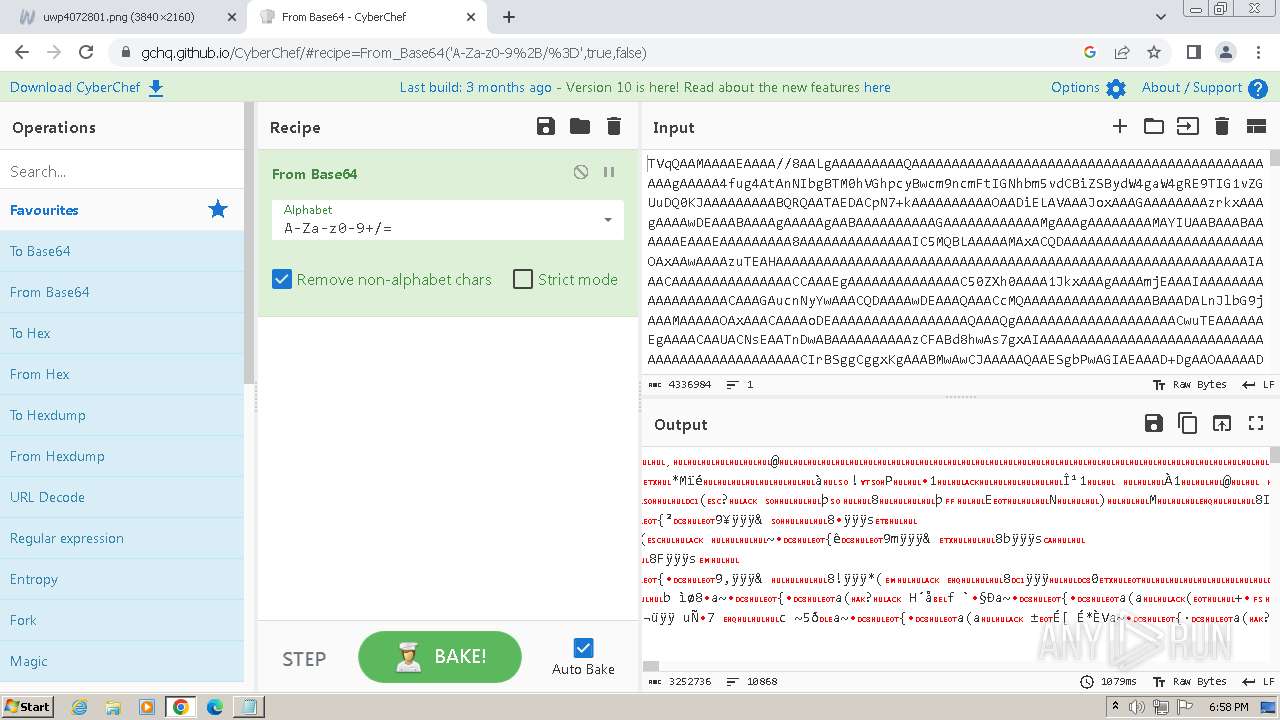1280x720 pixels.
Task: Reload the browser page
Action: coord(86,53)
